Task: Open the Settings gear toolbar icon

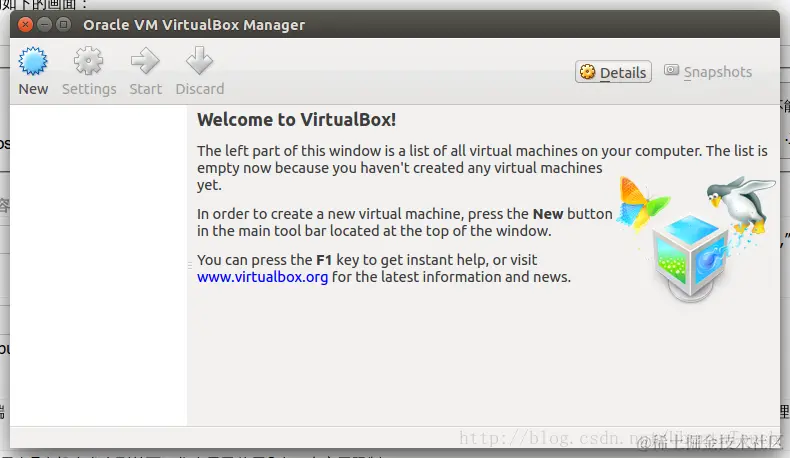Action: (x=89, y=61)
